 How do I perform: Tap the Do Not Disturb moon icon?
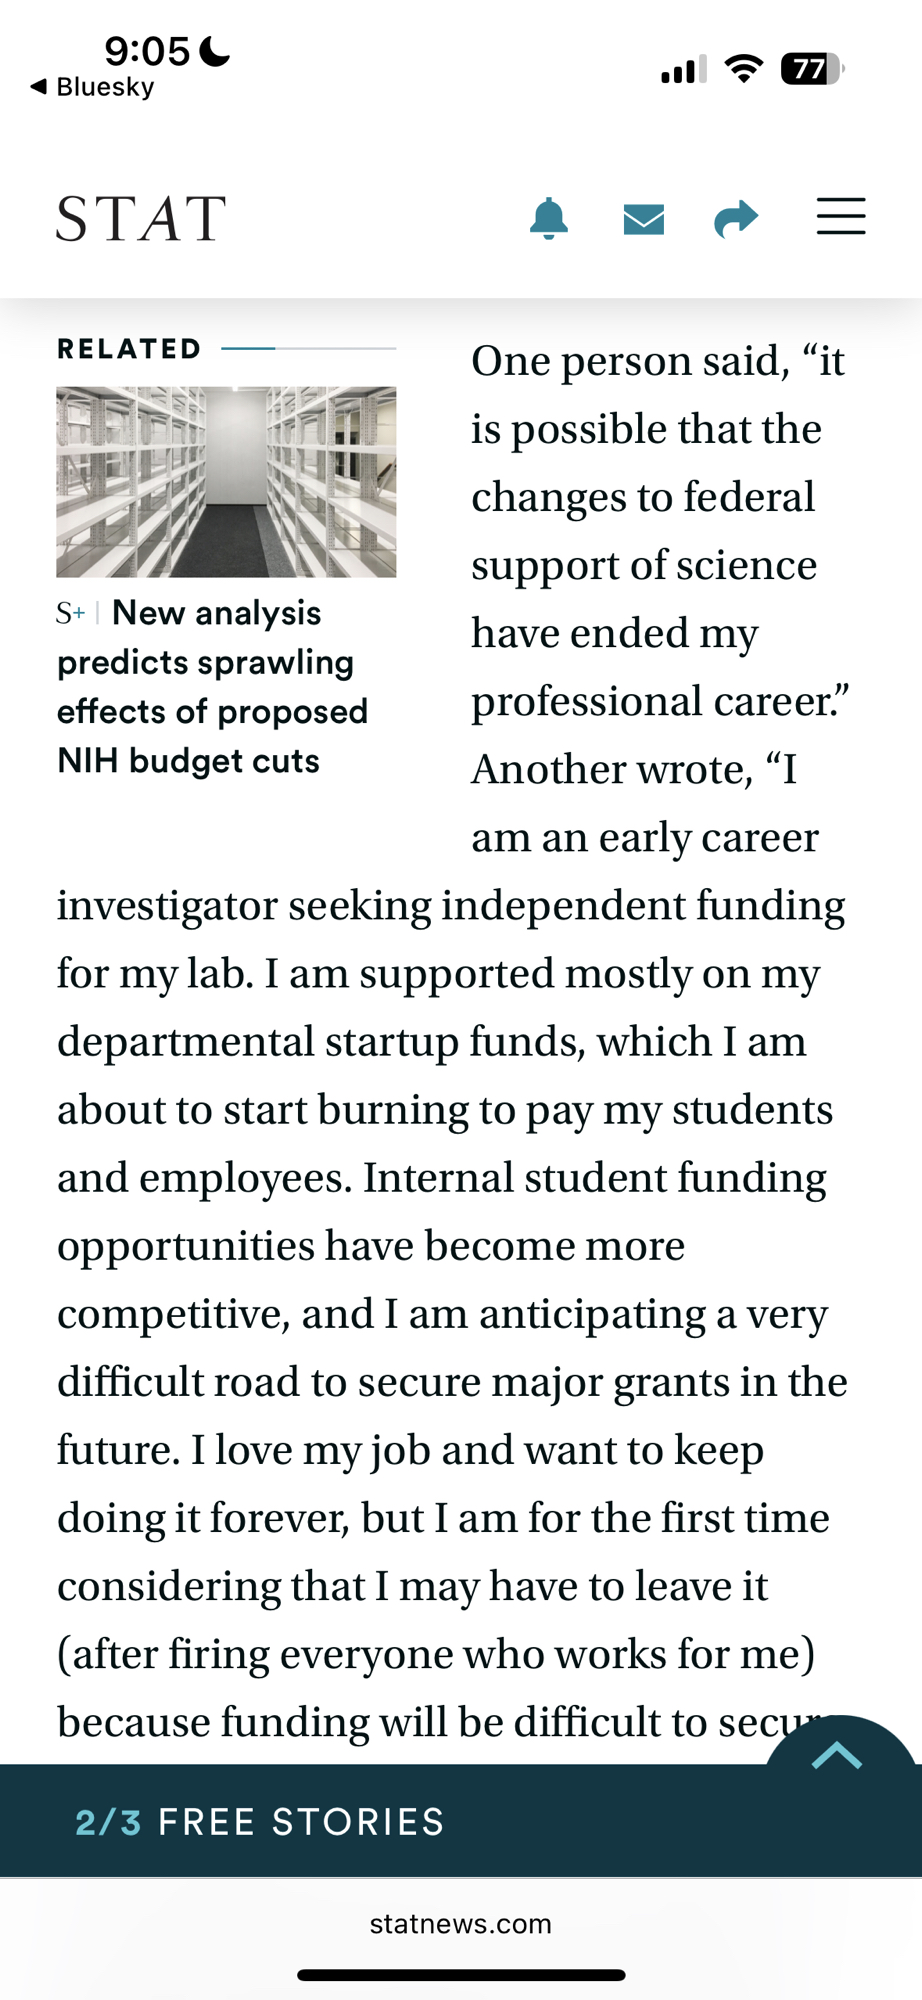(214, 51)
